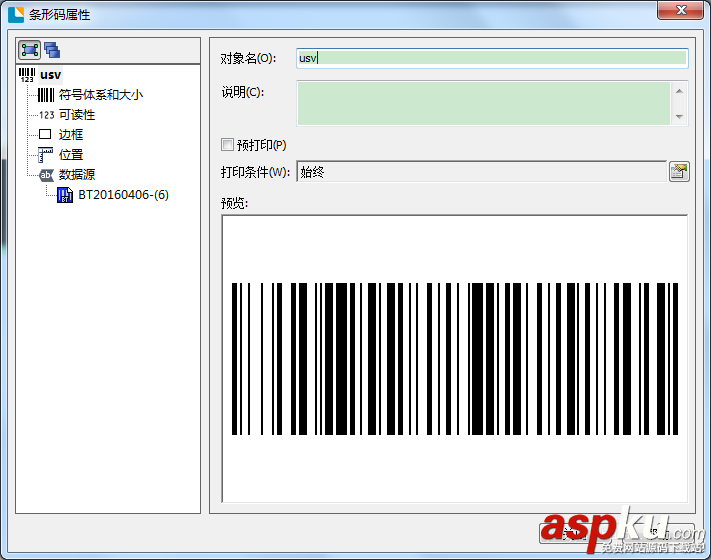Click the barcode icon beside 符号体系和大小

click(x=46, y=95)
